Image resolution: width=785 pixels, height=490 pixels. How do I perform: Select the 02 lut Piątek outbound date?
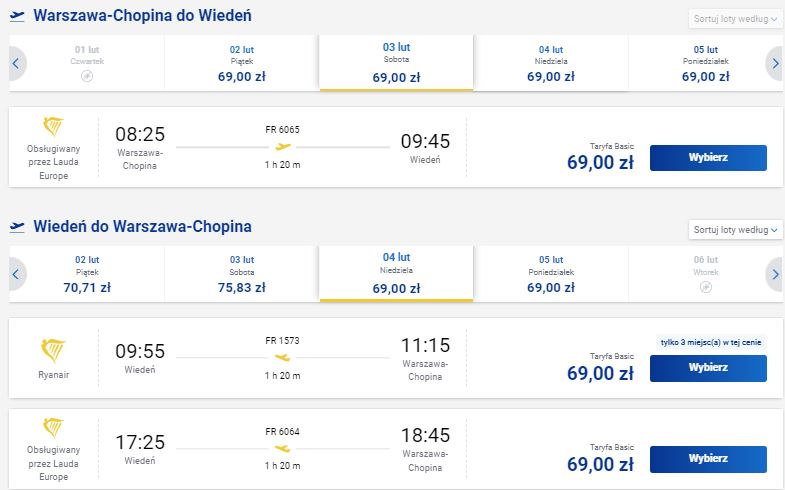click(x=242, y=63)
